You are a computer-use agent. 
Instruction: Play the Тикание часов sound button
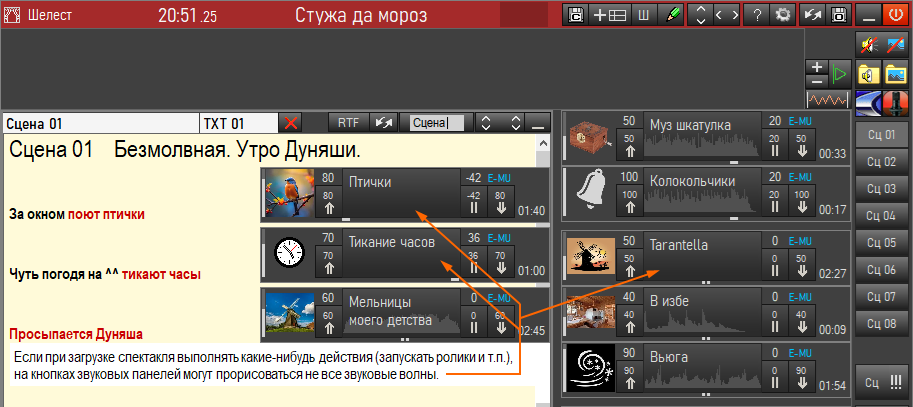click(x=401, y=253)
